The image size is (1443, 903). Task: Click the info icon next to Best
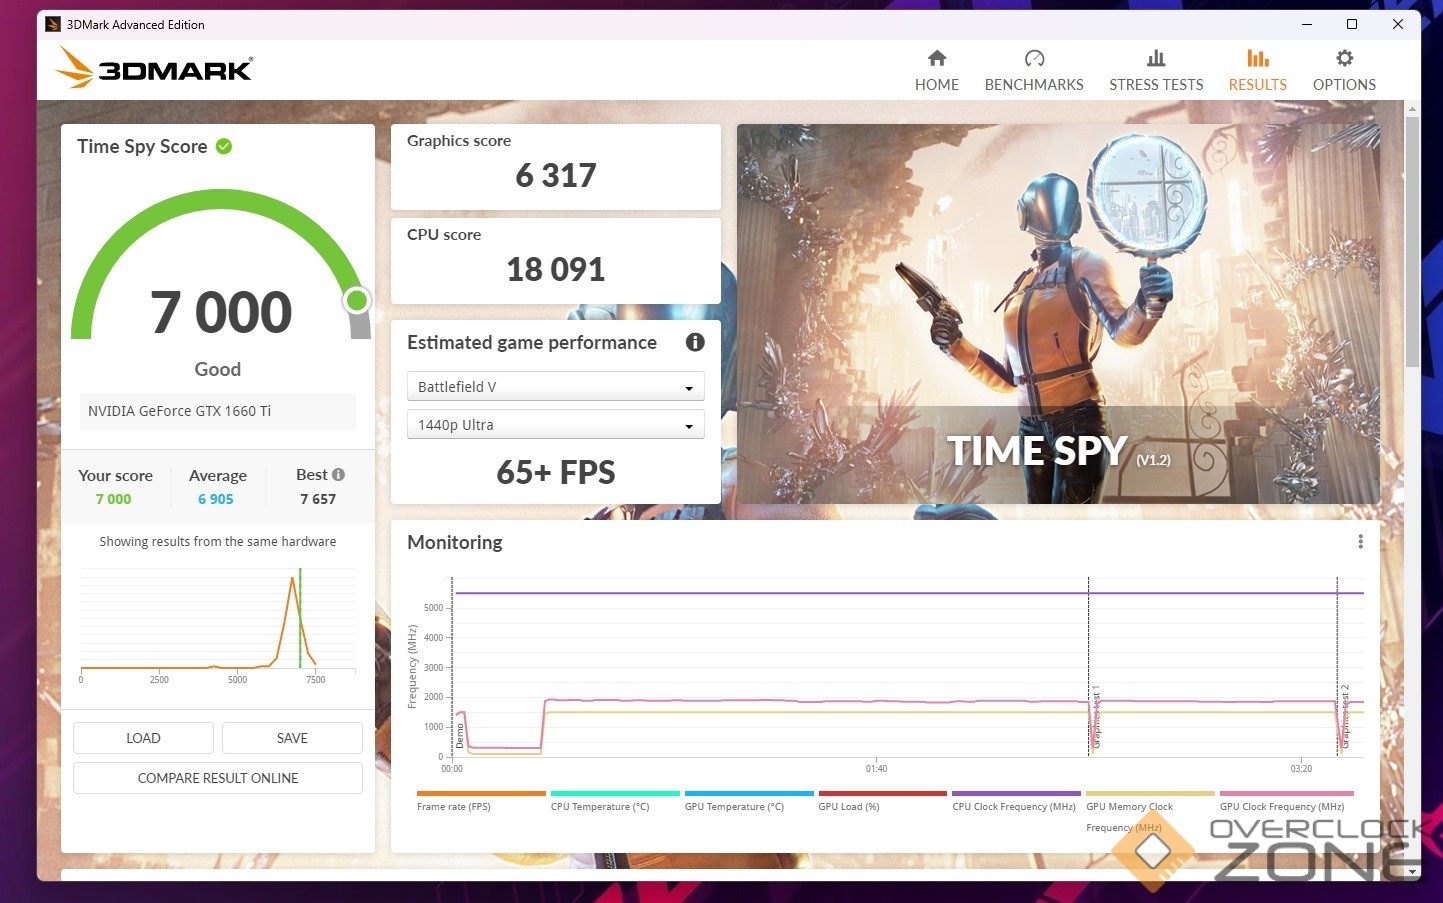point(339,475)
